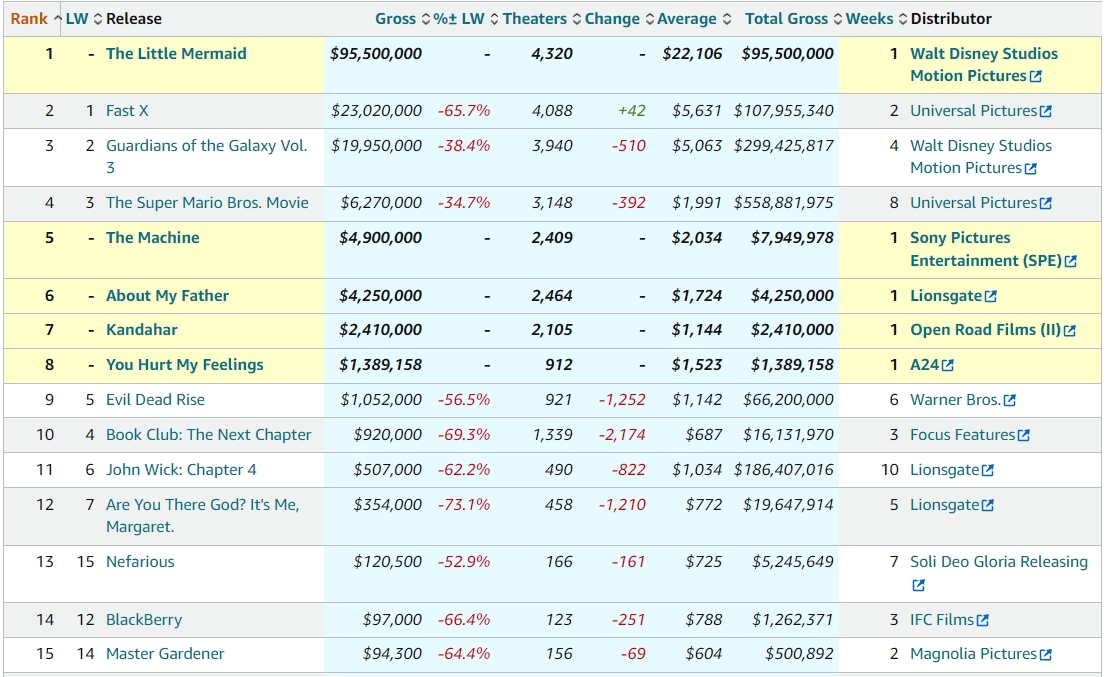
Task: Select Are You There God? It's Me, Margaret.
Action: pyautogui.click(x=203, y=515)
